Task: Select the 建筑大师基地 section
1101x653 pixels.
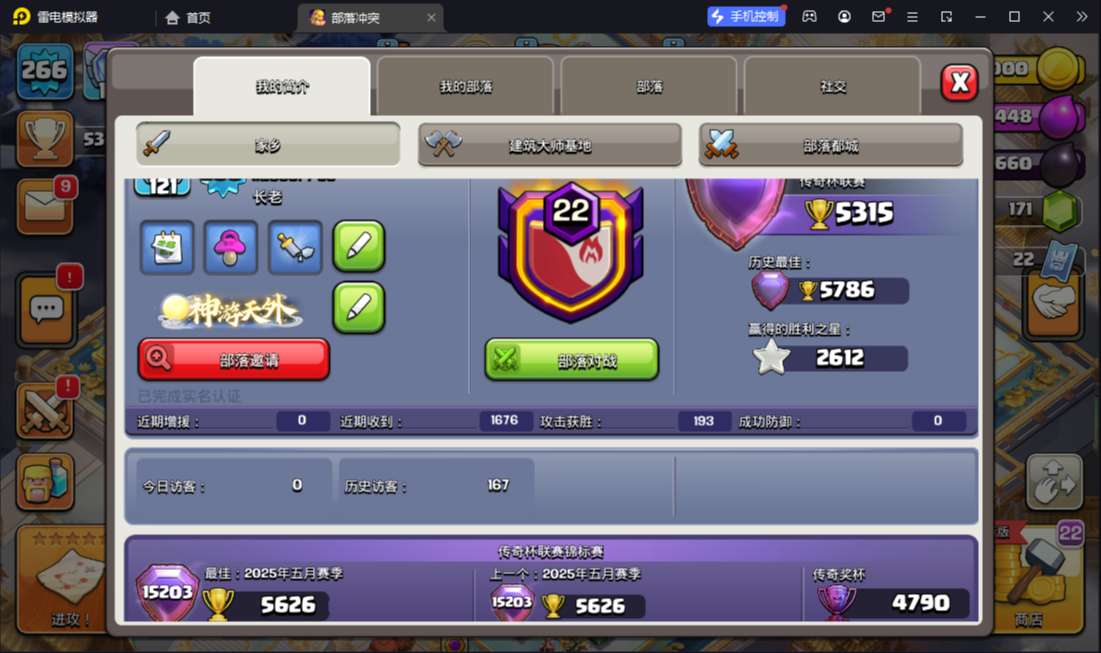Action: pyautogui.click(x=550, y=145)
